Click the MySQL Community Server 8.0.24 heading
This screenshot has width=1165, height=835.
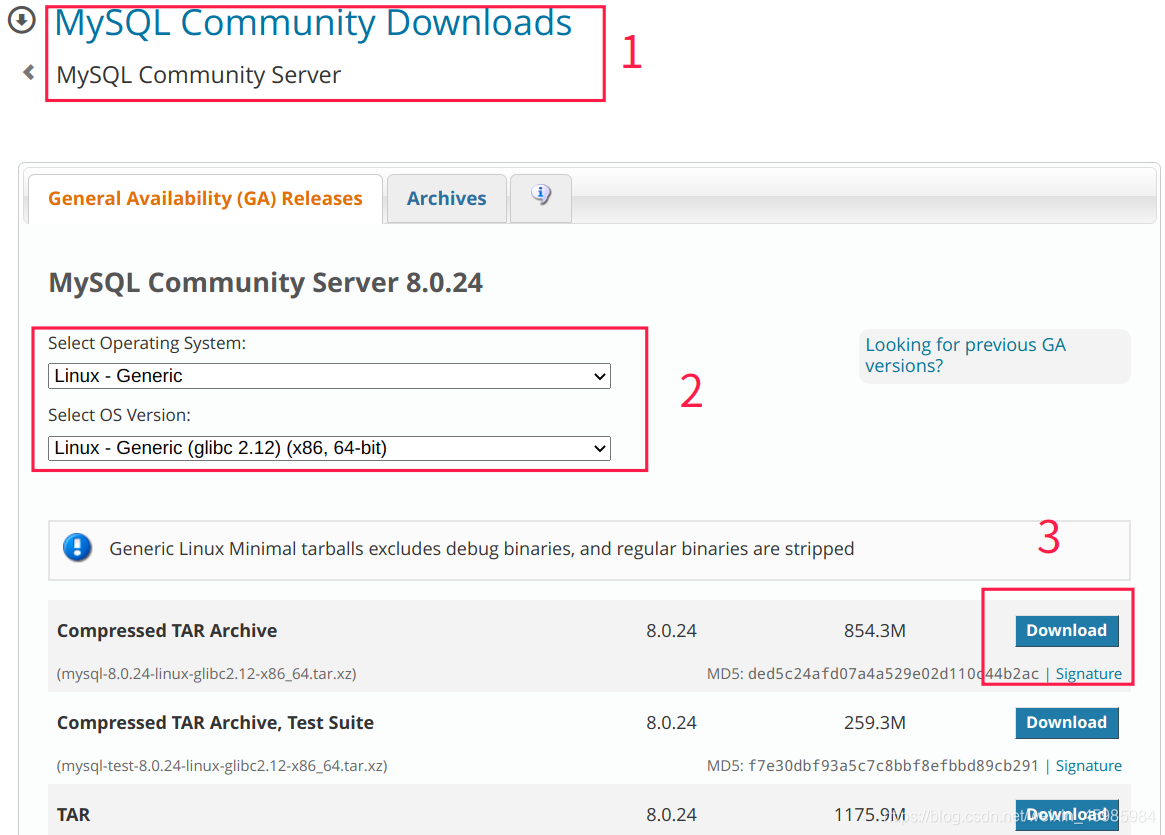tap(265, 282)
